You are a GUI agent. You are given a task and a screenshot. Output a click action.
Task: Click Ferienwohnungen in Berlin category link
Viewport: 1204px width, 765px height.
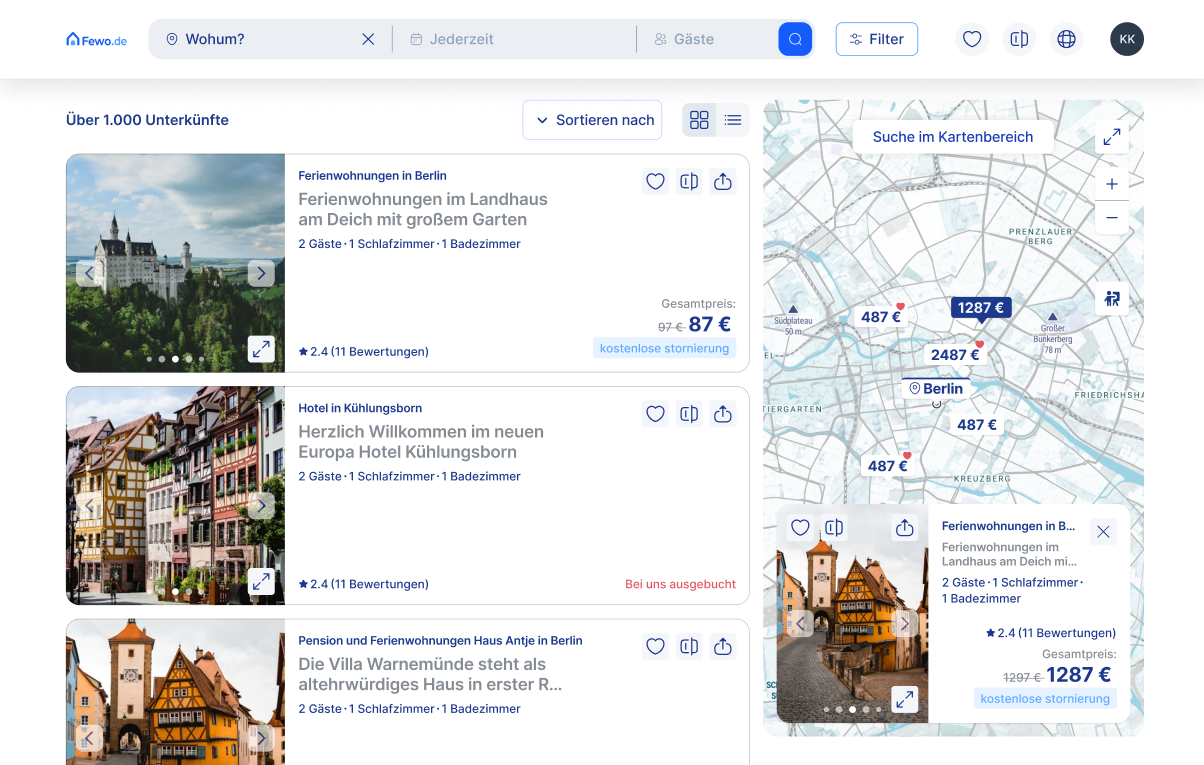click(x=372, y=176)
